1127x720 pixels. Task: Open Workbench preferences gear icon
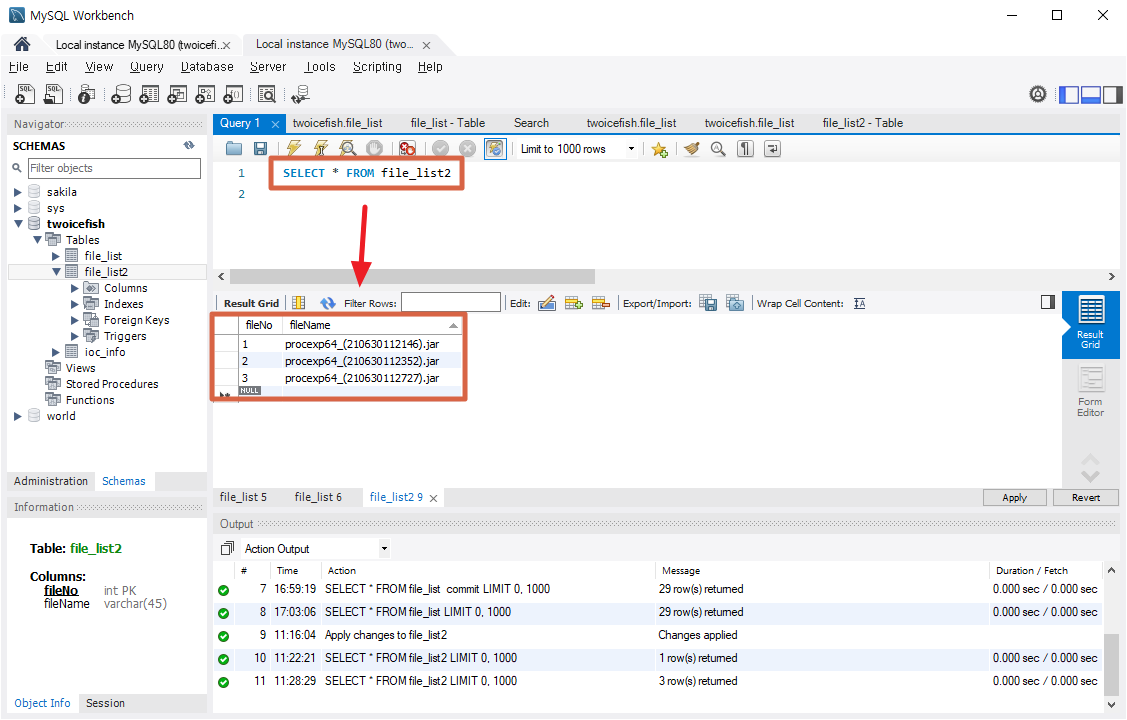click(x=1038, y=94)
